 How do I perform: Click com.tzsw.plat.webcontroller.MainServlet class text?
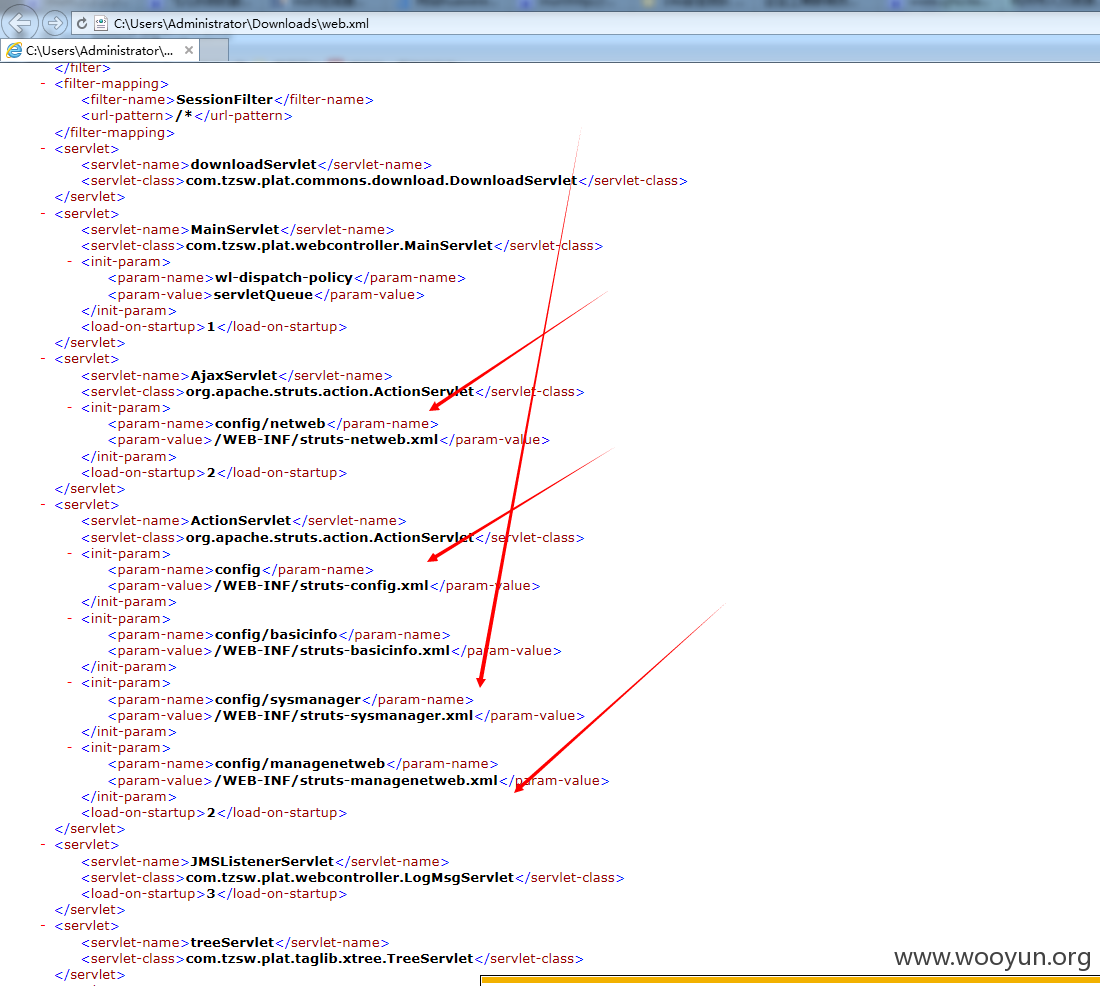pyautogui.click(x=340, y=246)
